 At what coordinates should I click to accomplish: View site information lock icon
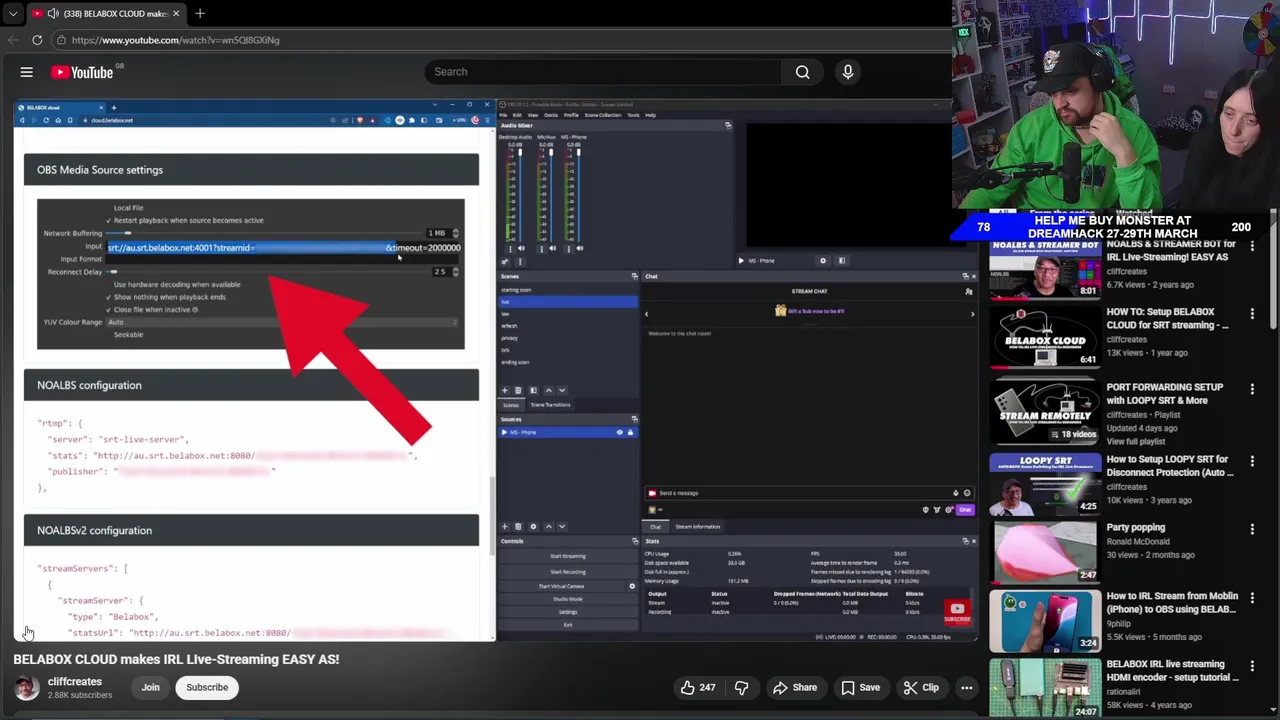pos(61,40)
